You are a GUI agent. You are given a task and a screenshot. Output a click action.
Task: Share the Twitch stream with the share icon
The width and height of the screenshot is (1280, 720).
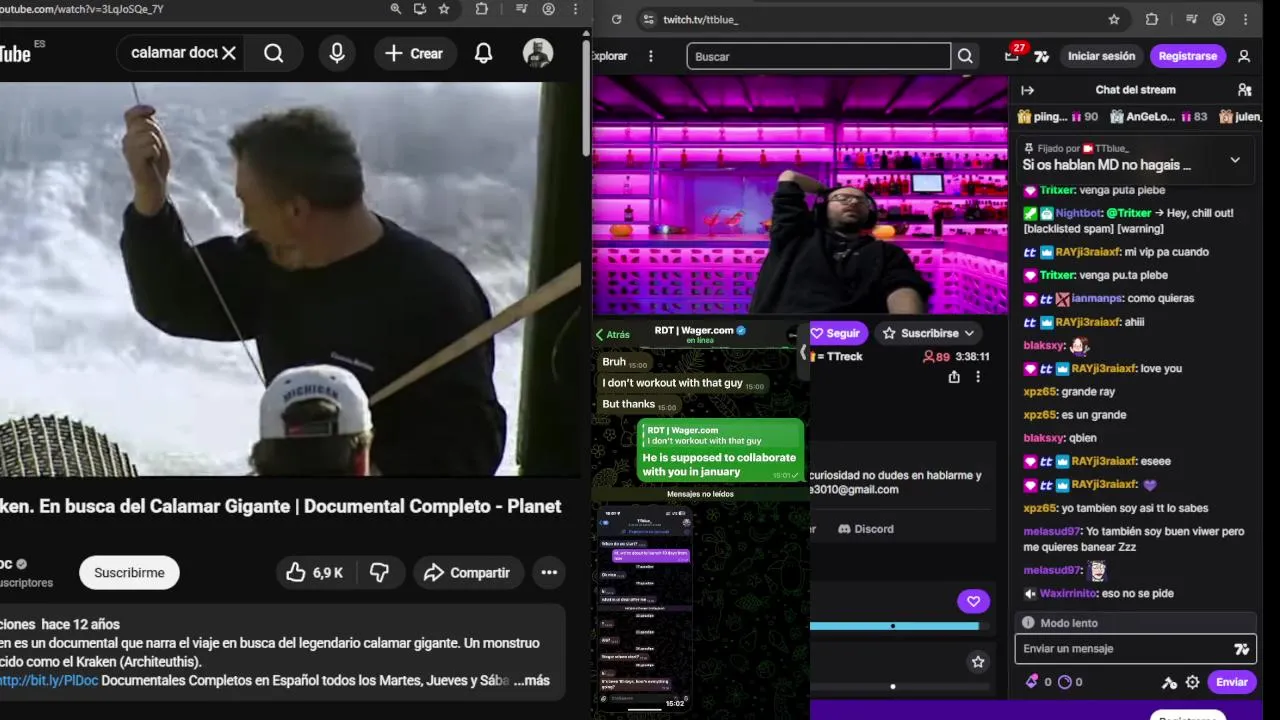pyautogui.click(x=954, y=377)
